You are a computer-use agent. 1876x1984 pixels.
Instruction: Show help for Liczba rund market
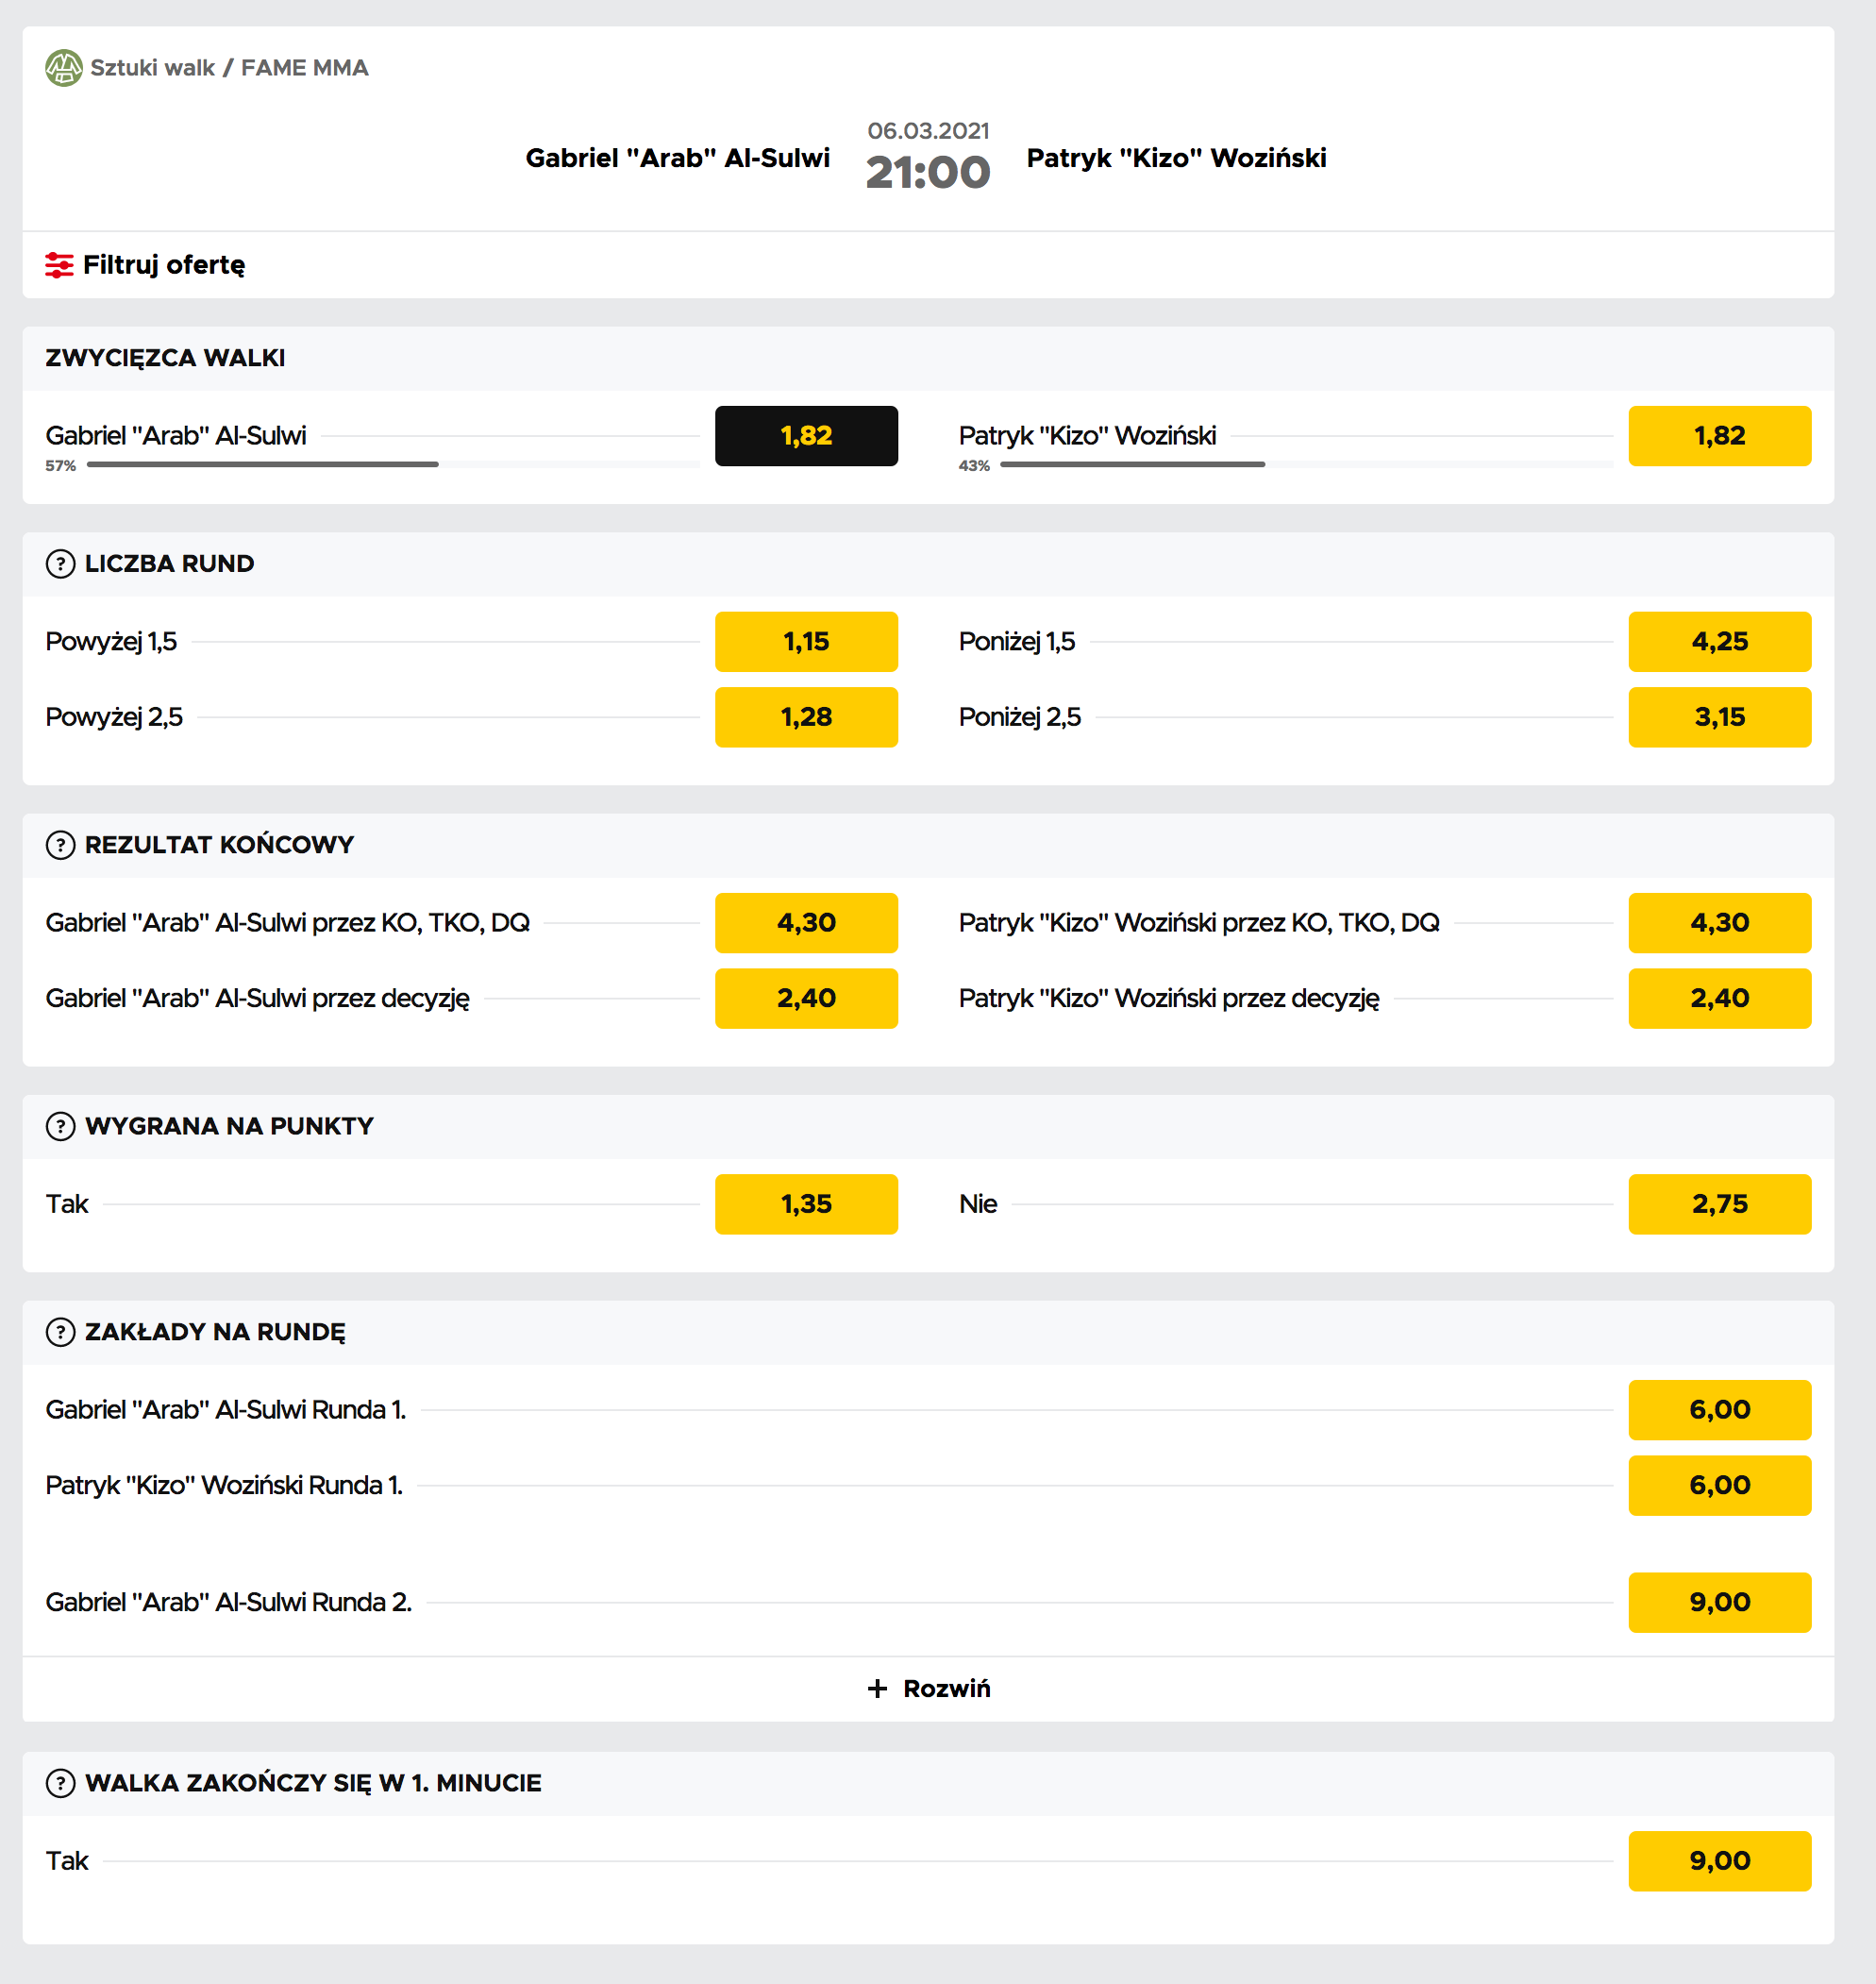pyautogui.click(x=61, y=564)
